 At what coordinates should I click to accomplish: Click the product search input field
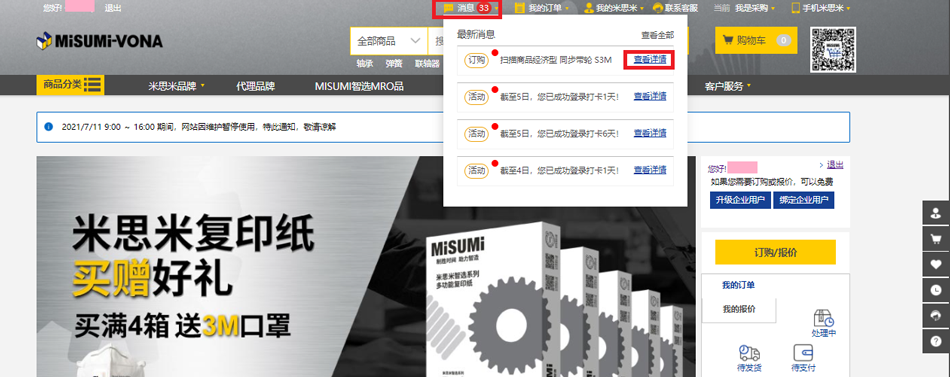(436, 41)
